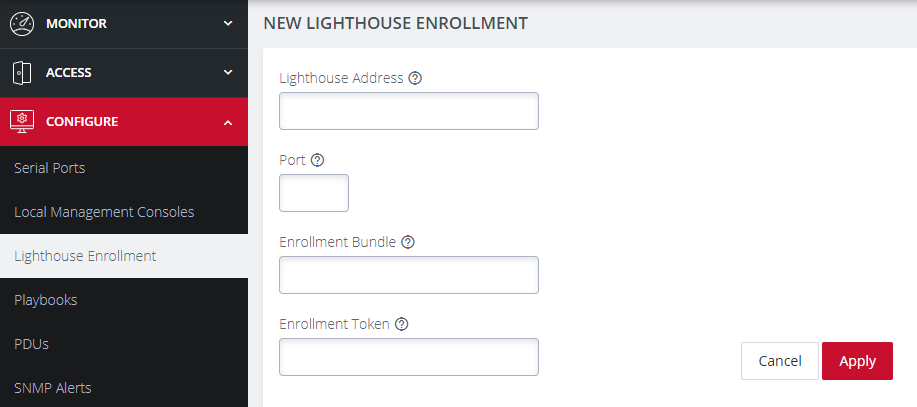
Task: Click the Enrollment Token help icon
Action: [402, 324]
